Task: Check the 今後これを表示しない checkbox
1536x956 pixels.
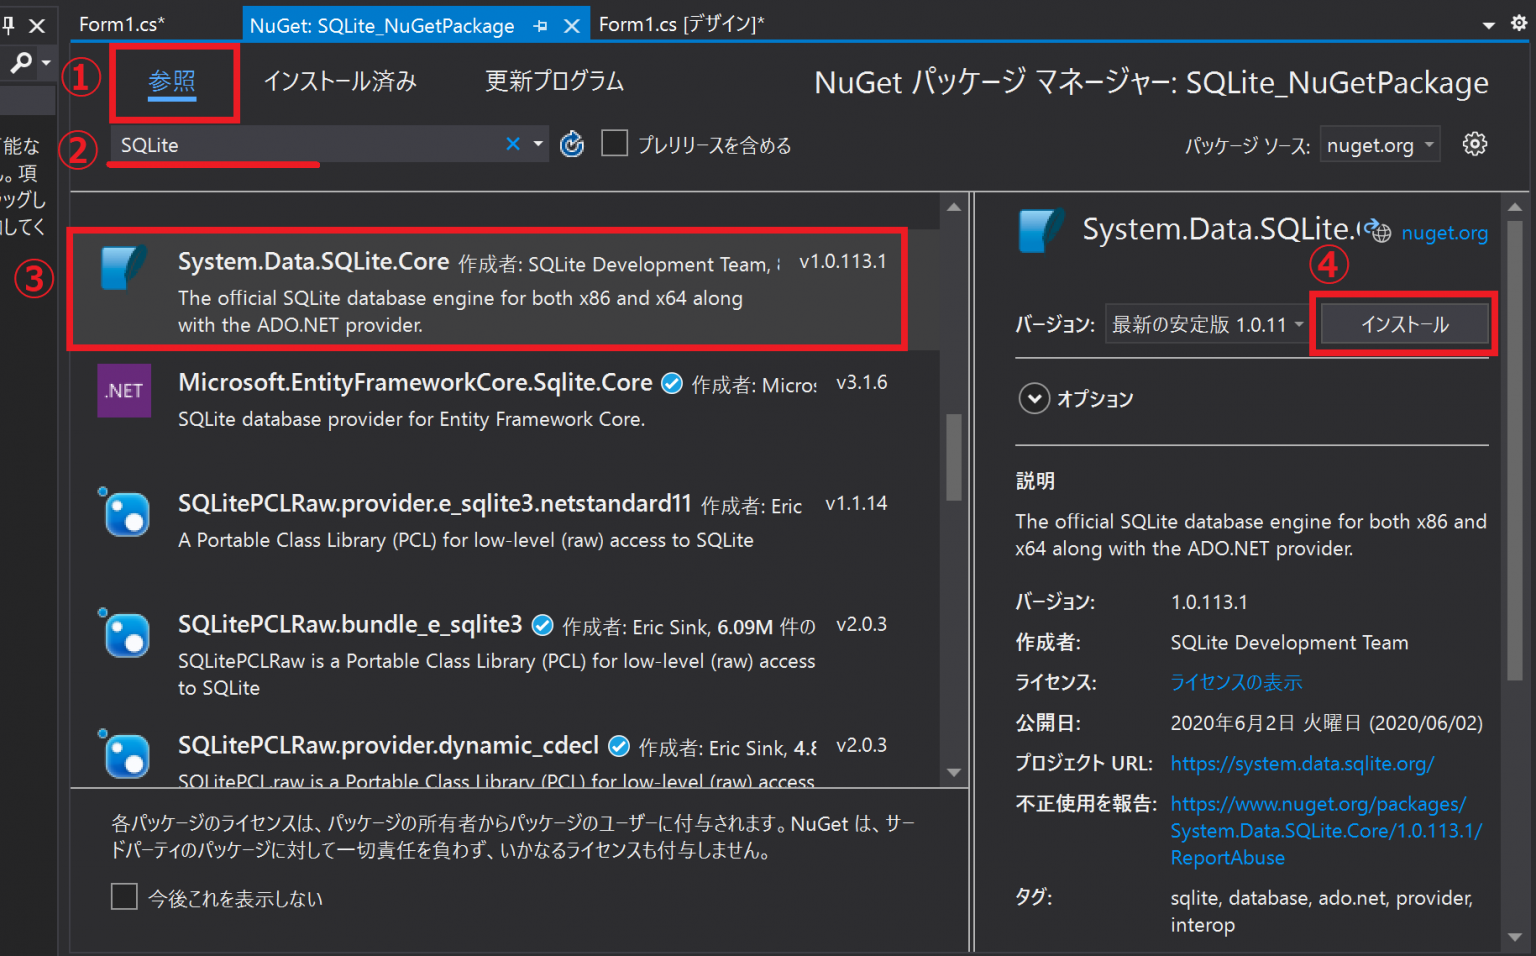Action: point(124,896)
